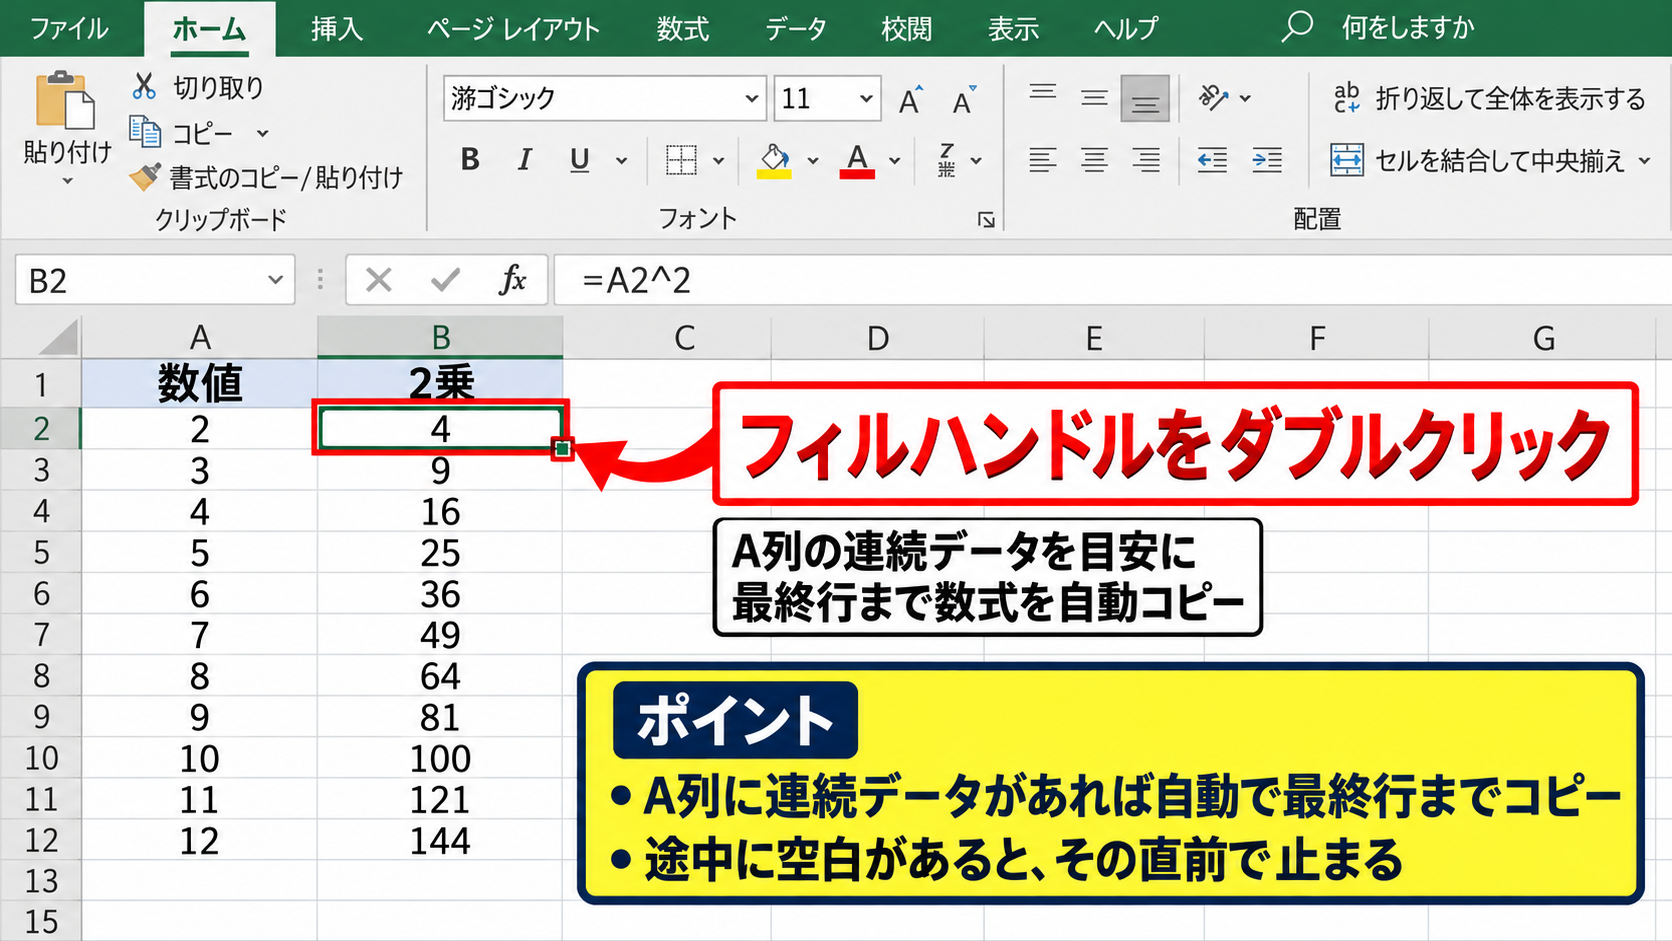The height and width of the screenshot is (941, 1672).
Task: Expand the セルを結合して中央揃え dropdown arrow
Action: coord(1644,160)
